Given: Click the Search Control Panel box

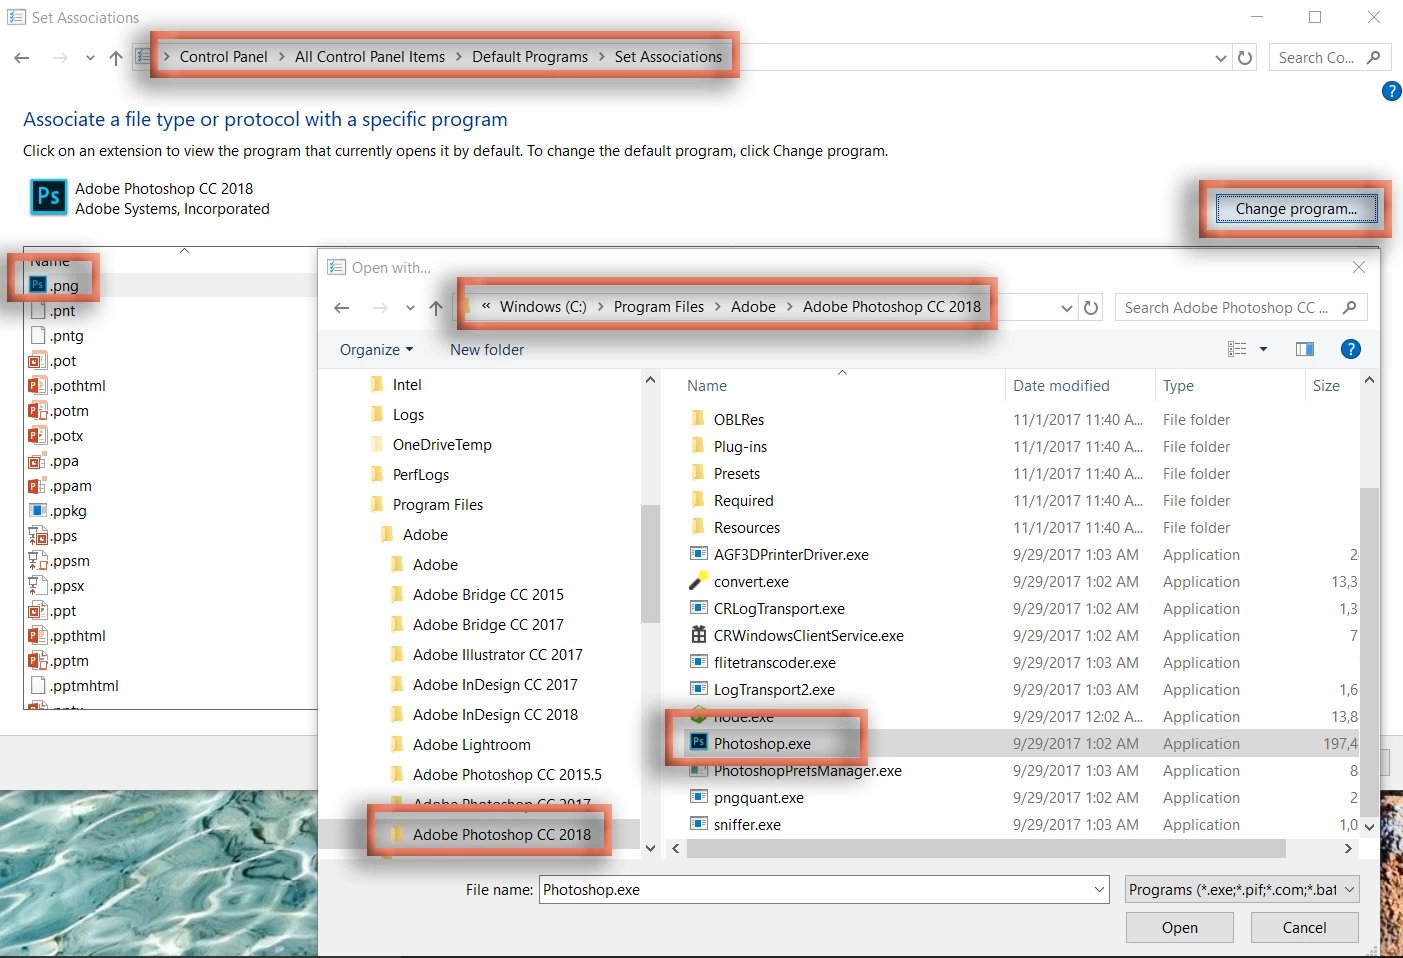Looking at the screenshot, I should (x=1329, y=58).
